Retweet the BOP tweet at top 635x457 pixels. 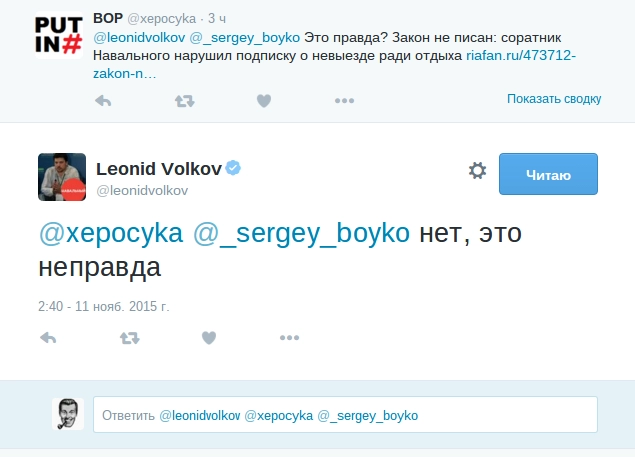point(184,100)
